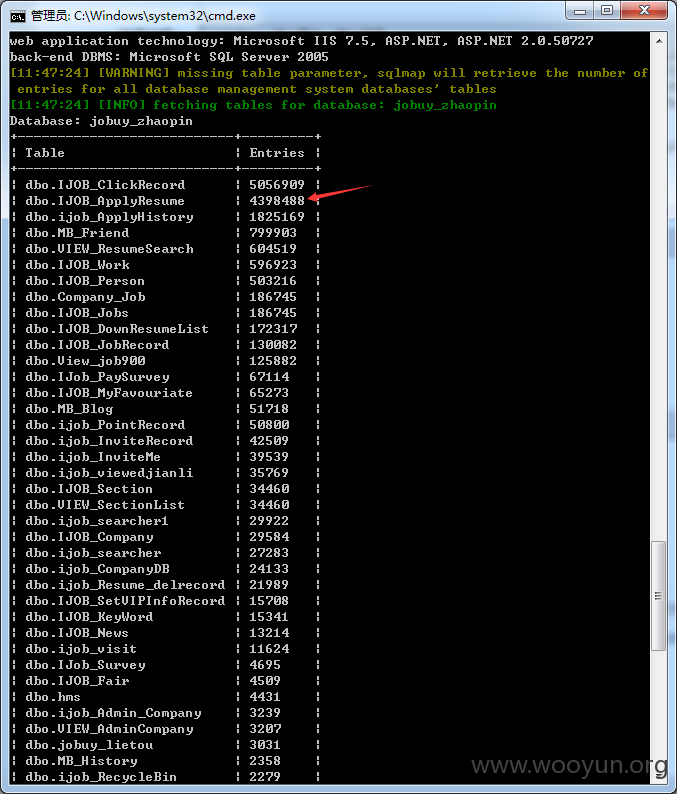
Task: Click the text 'dbo.MB_Blog'
Action: pyautogui.click(x=69, y=409)
